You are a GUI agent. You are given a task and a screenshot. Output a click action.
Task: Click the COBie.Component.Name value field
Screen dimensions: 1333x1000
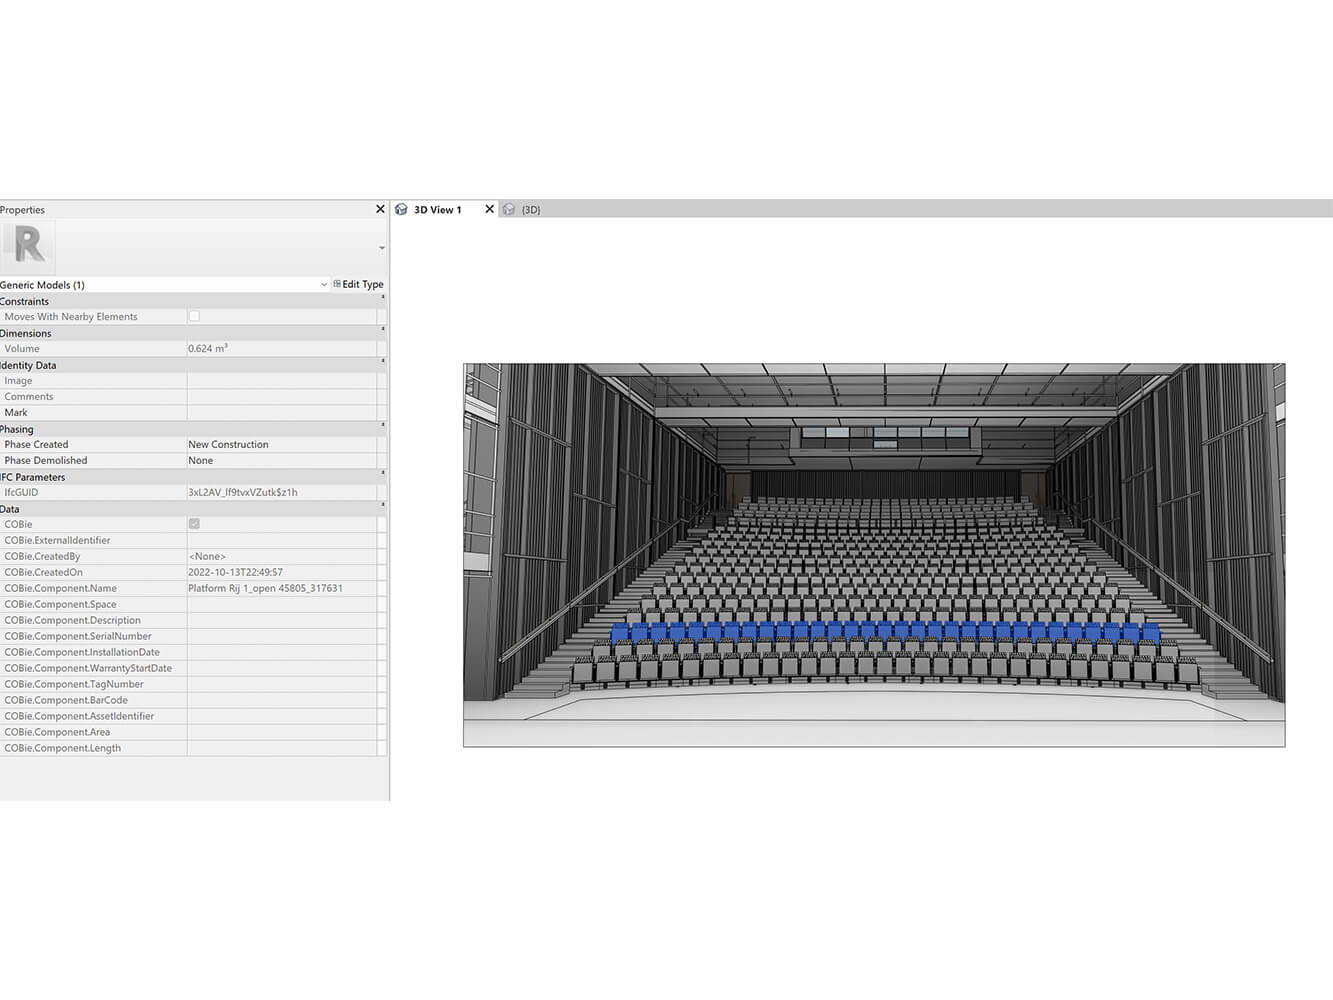(x=281, y=589)
